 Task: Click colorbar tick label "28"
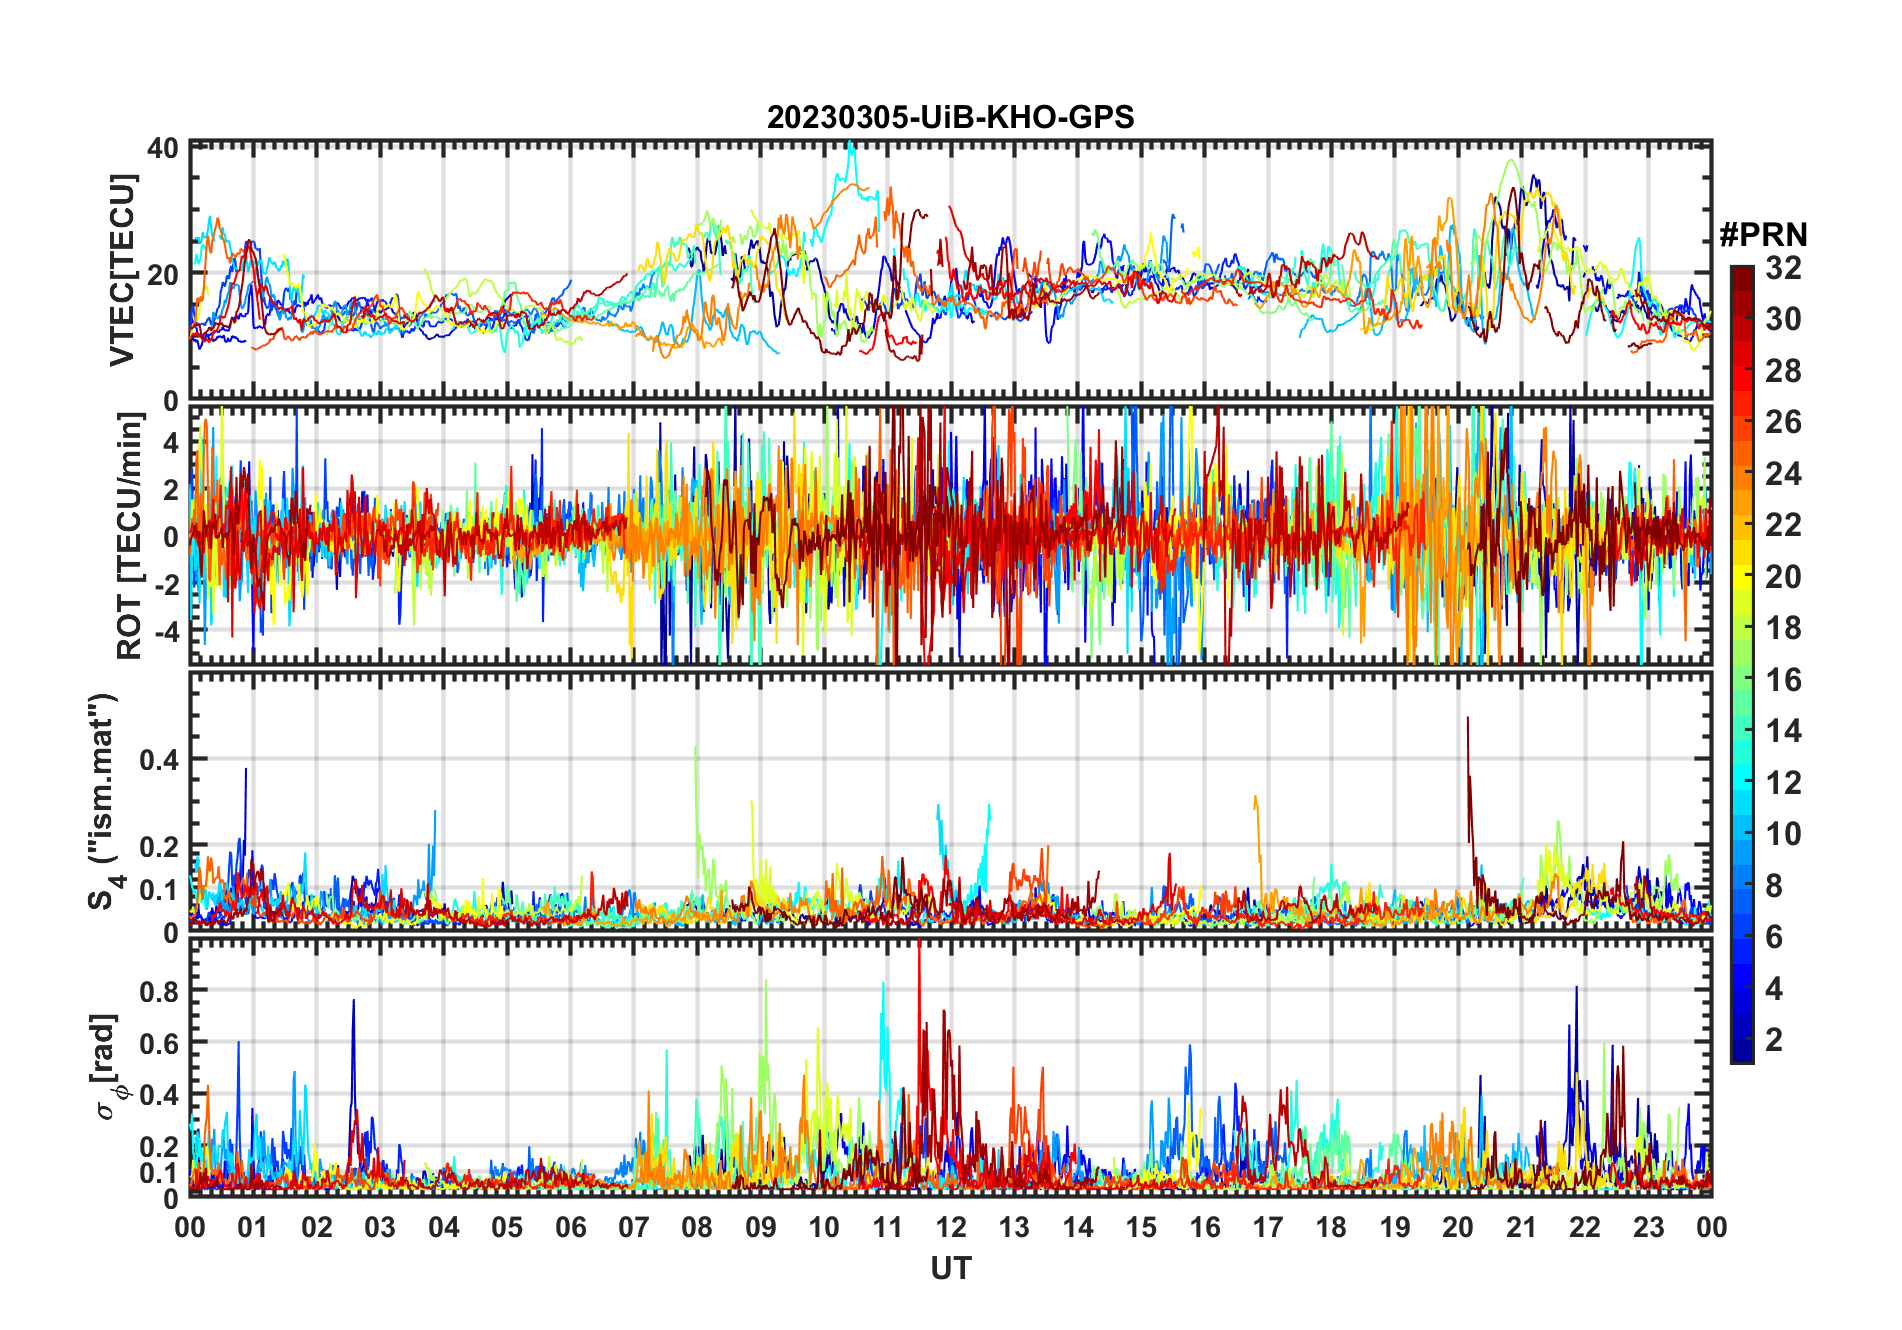(1783, 371)
